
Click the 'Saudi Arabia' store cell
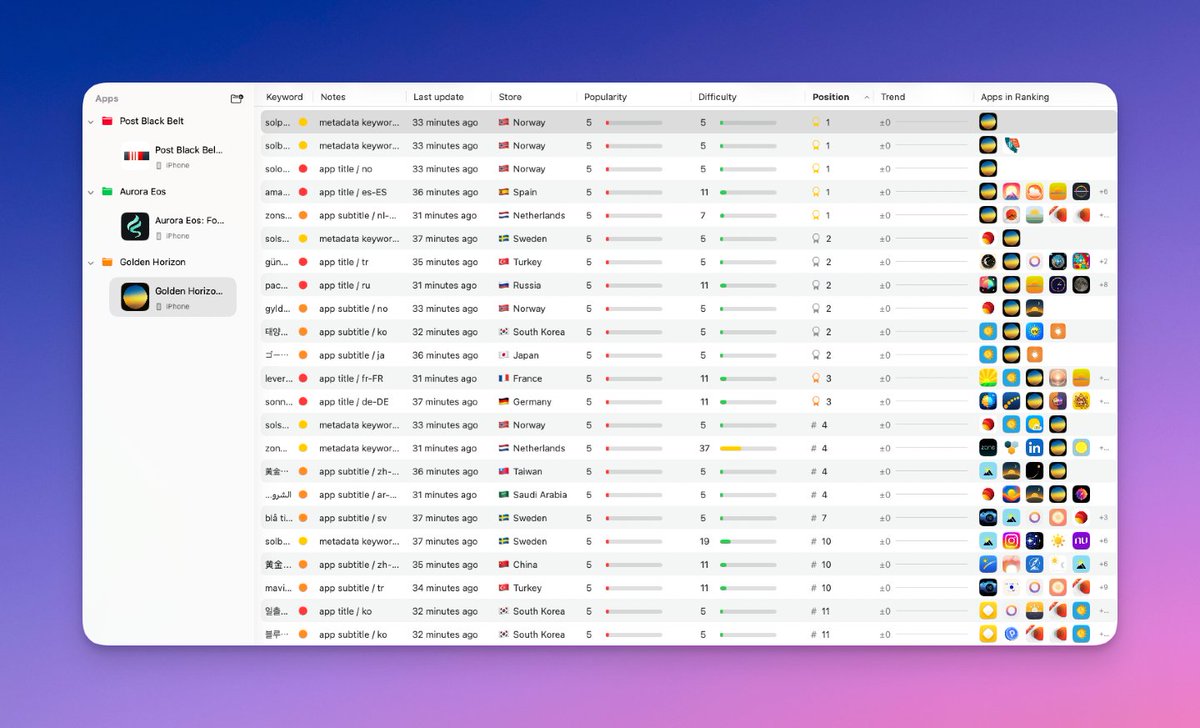pos(532,495)
